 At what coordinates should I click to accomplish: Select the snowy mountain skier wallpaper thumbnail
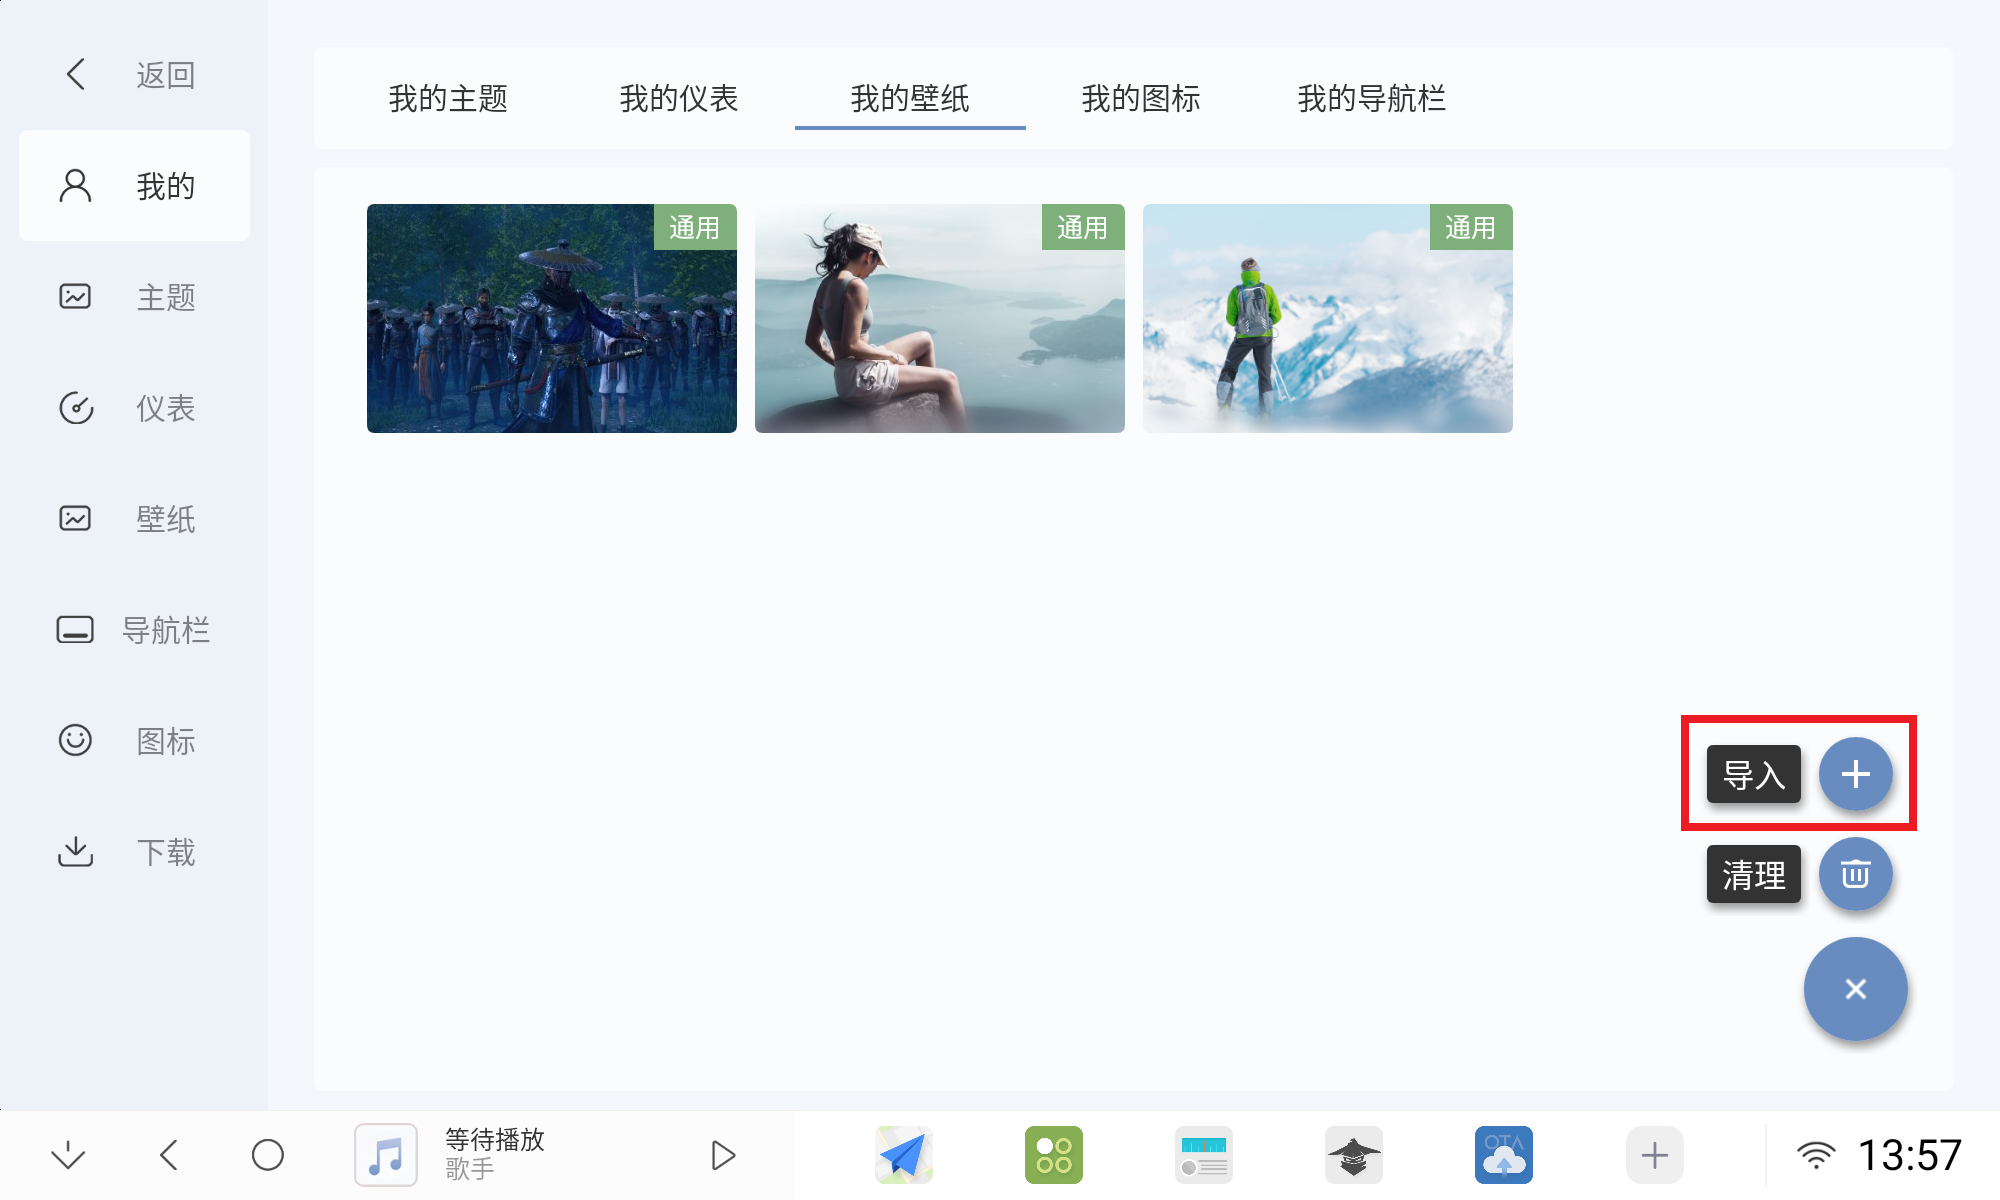click(1327, 319)
